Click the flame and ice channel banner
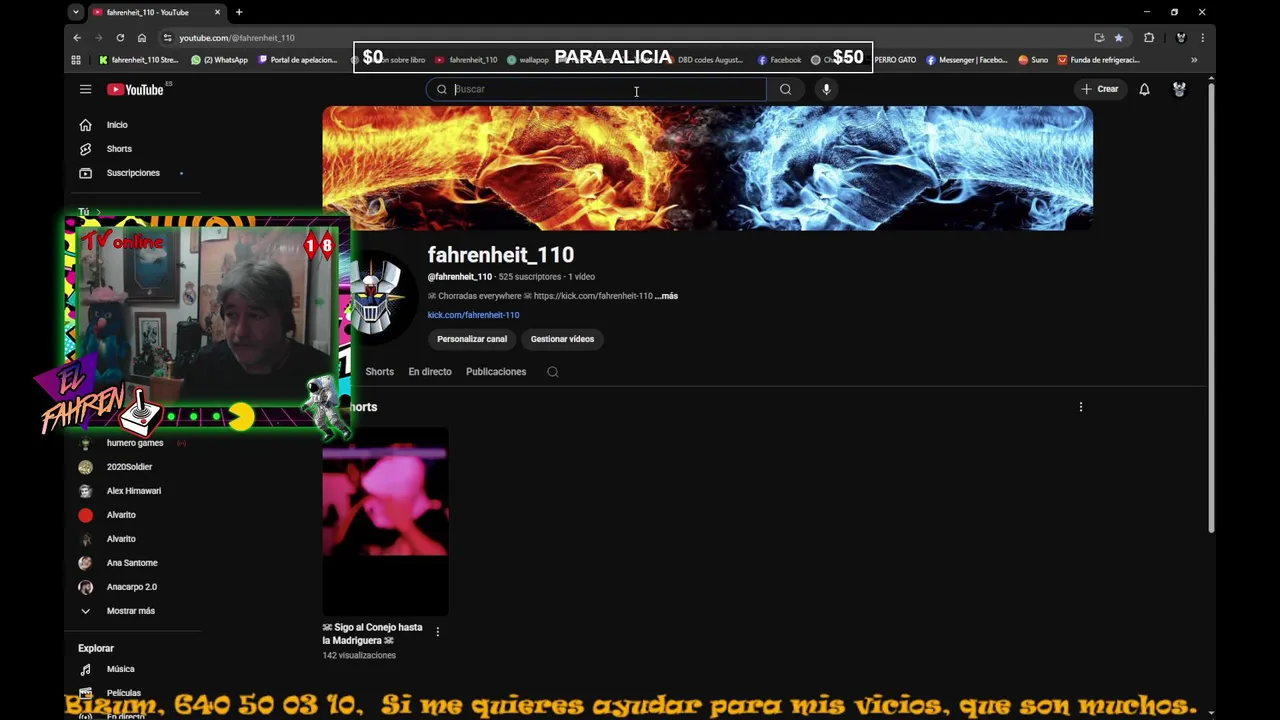1280x720 pixels. tap(707, 168)
